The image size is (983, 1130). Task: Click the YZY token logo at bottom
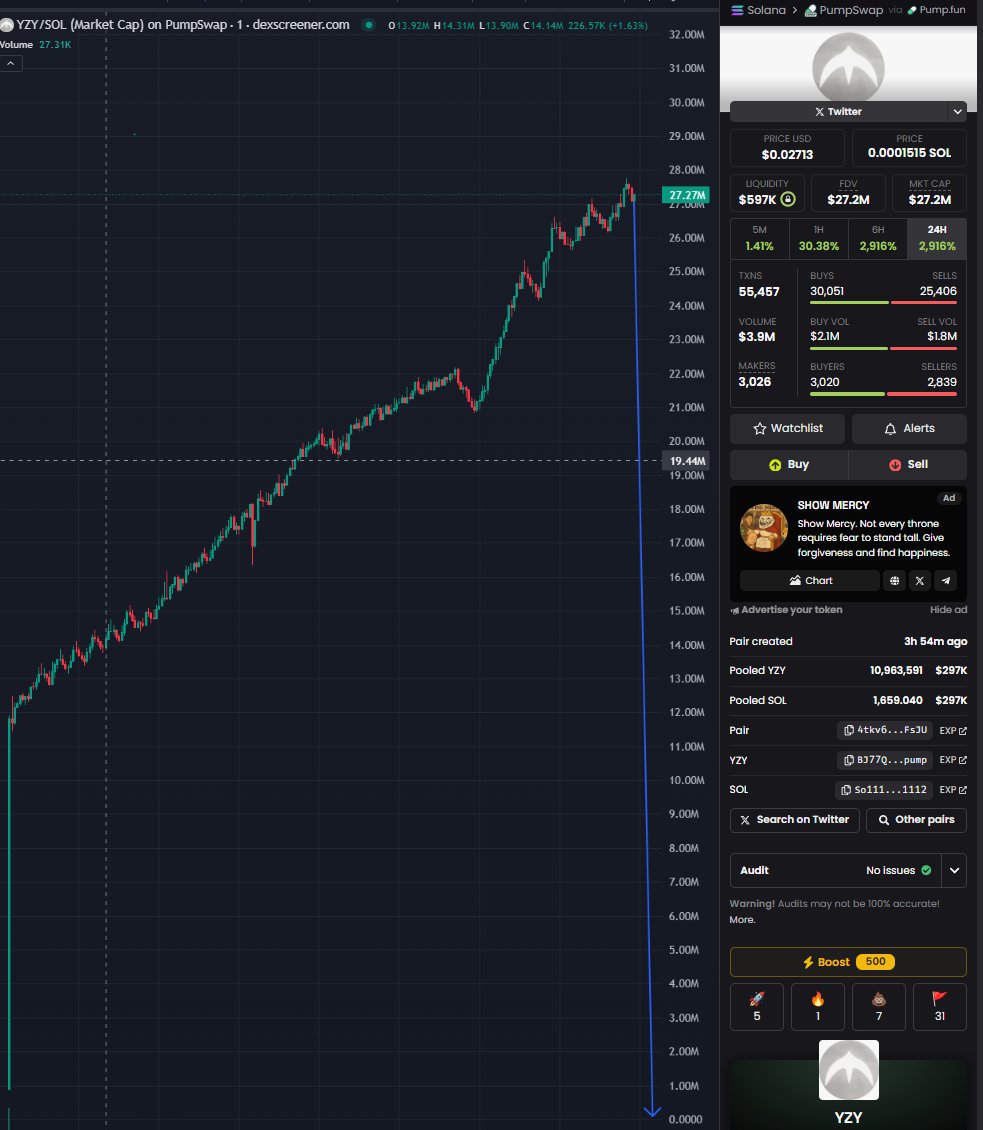(848, 1069)
